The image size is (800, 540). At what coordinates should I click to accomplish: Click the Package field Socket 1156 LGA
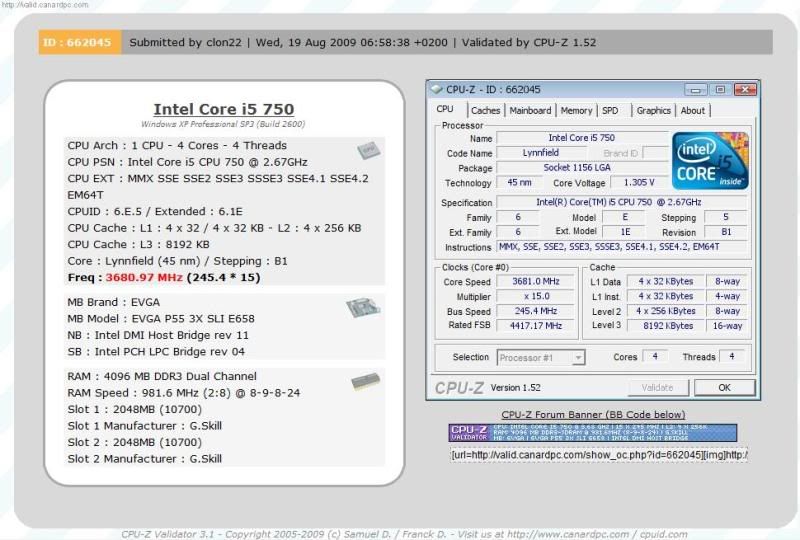582,167
